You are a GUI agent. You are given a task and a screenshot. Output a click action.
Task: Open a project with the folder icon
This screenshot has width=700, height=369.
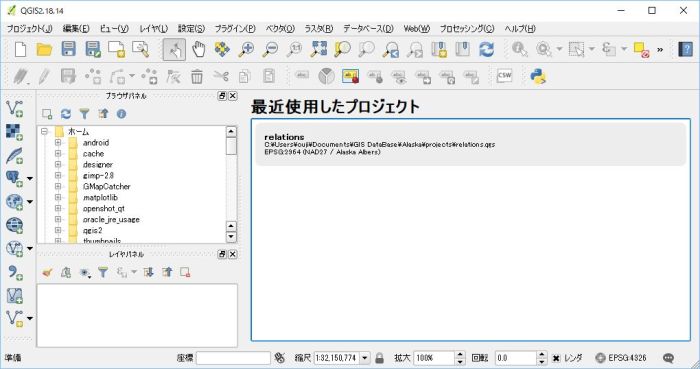point(44,49)
